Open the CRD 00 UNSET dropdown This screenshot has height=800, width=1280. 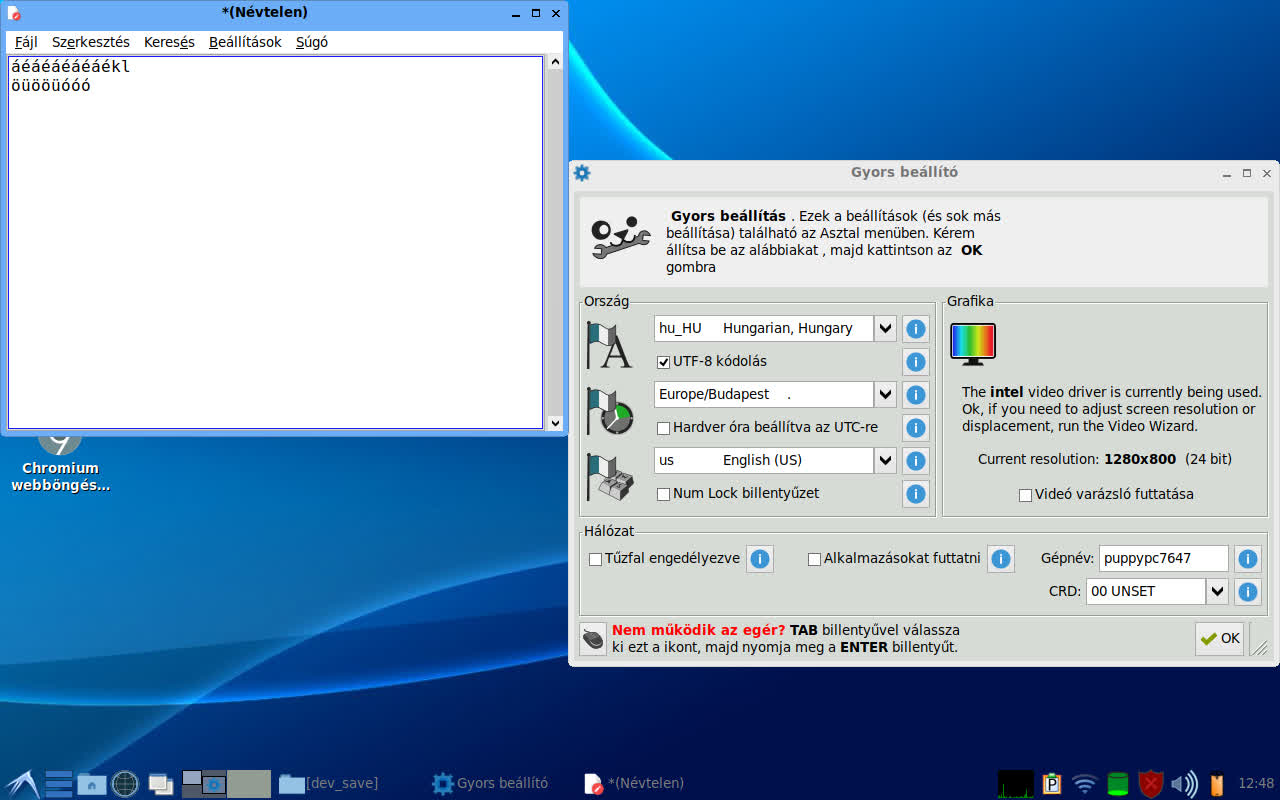1217,592
